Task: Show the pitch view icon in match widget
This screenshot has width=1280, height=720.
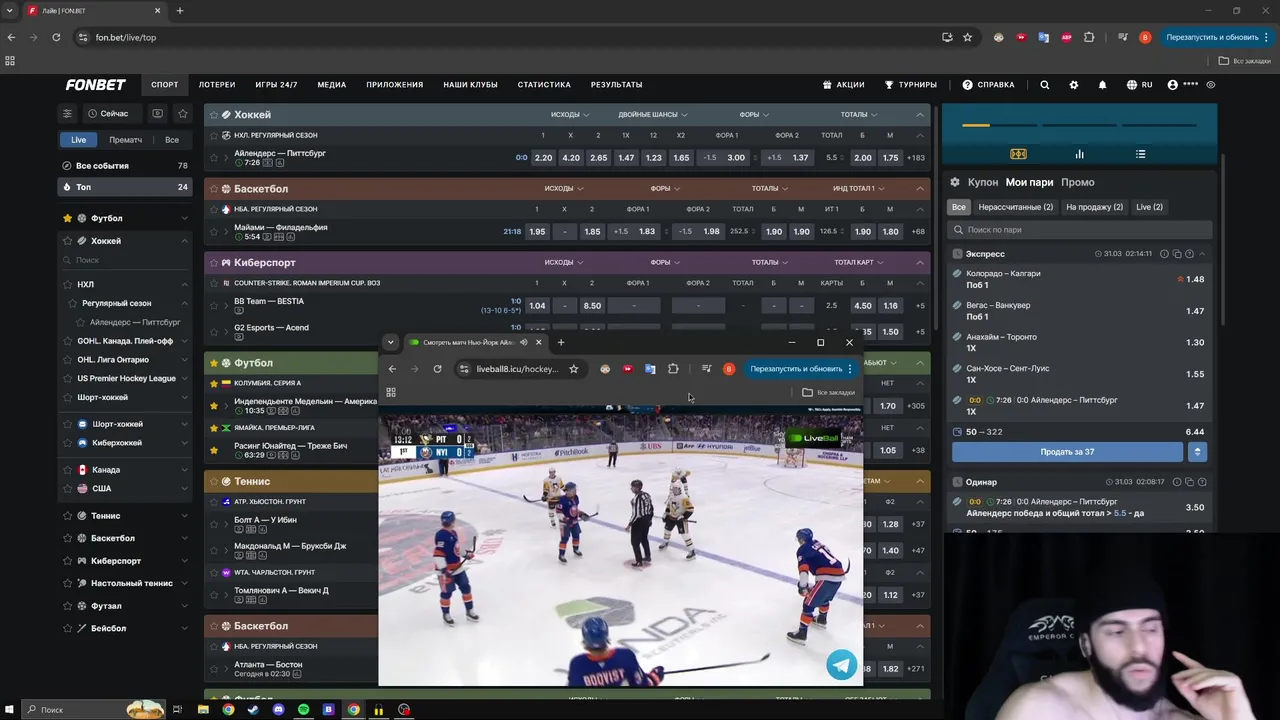Action: tap(1018, 154)
